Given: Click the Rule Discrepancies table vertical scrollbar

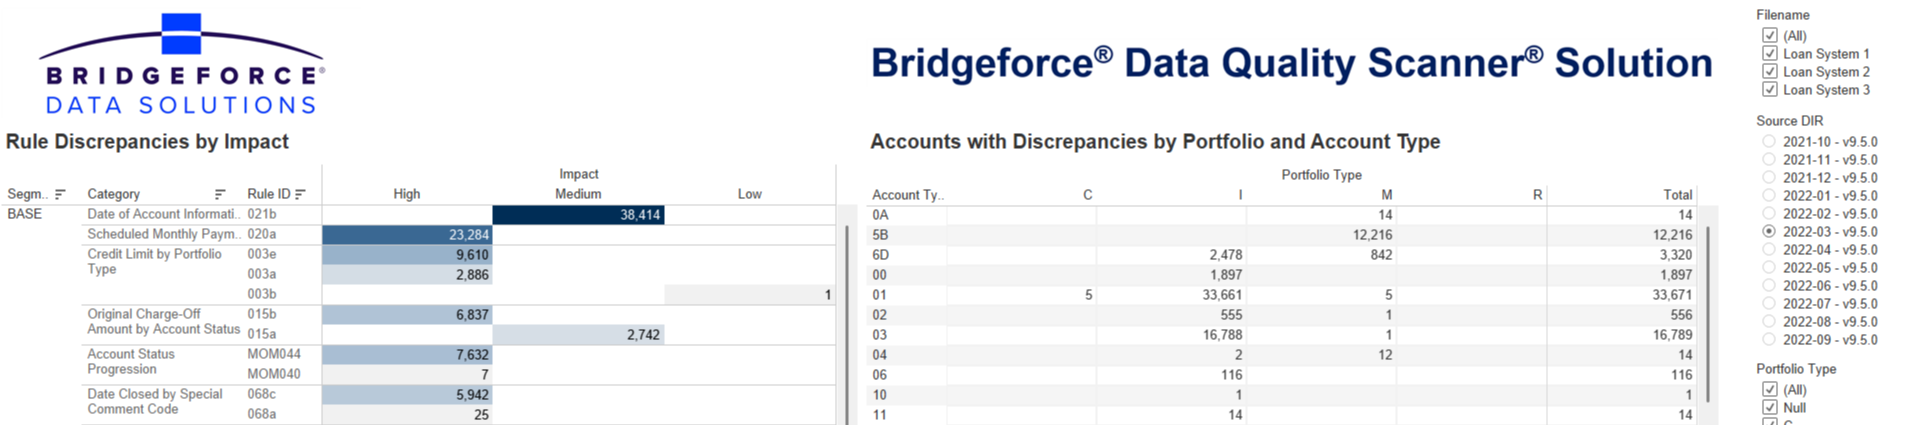Looking at the screenshot, I should coord(847,325).
